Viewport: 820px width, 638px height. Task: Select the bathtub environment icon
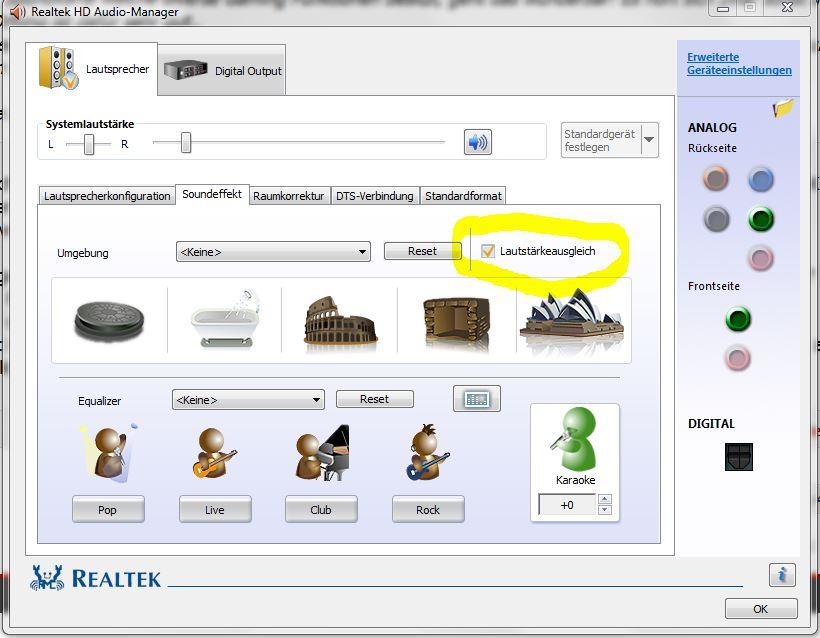pos(225,318)
